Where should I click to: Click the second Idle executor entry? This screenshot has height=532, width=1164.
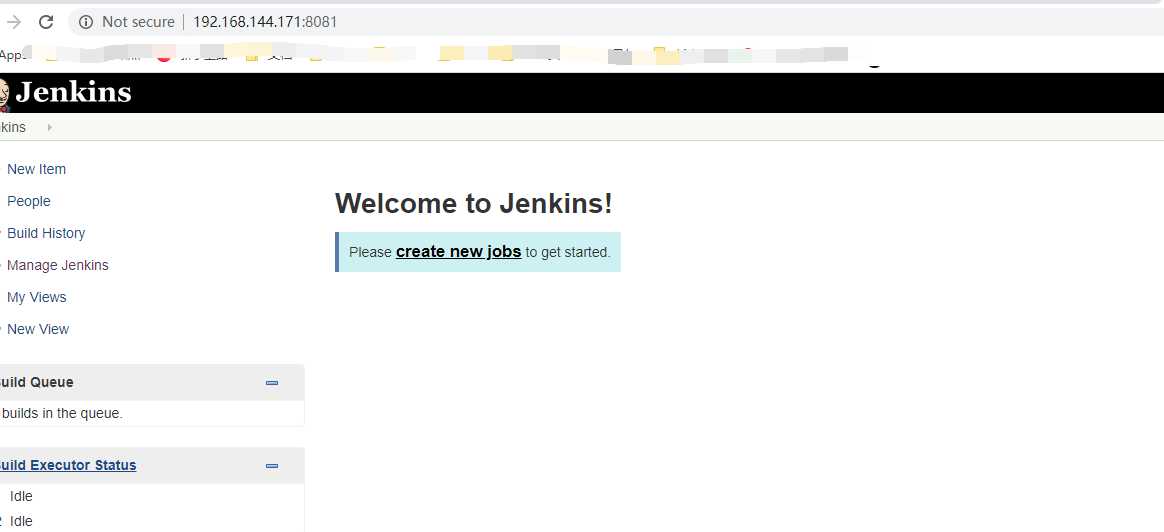(21, 521)
